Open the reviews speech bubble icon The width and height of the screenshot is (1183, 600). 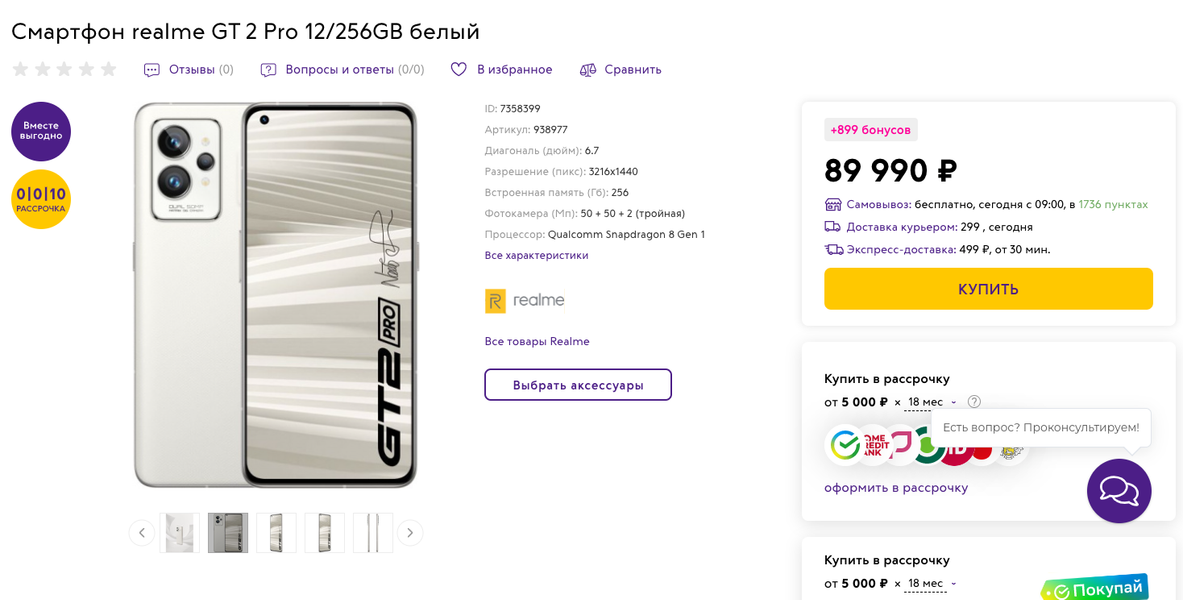click(x=152, y=70)
